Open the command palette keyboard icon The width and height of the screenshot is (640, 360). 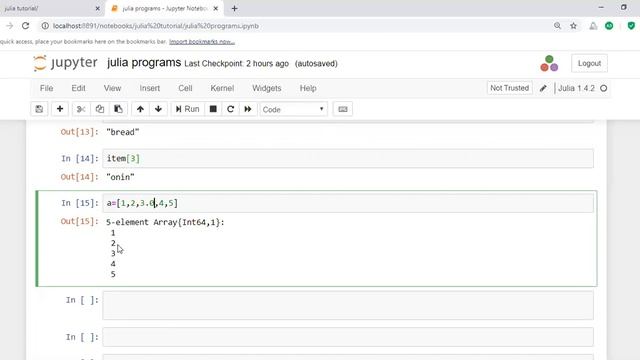(343, 109)
